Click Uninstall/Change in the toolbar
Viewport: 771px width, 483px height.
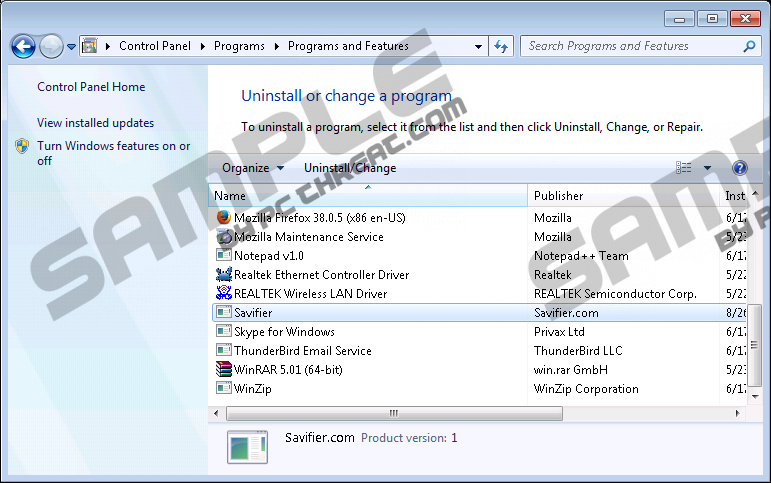tap(350, 168)
